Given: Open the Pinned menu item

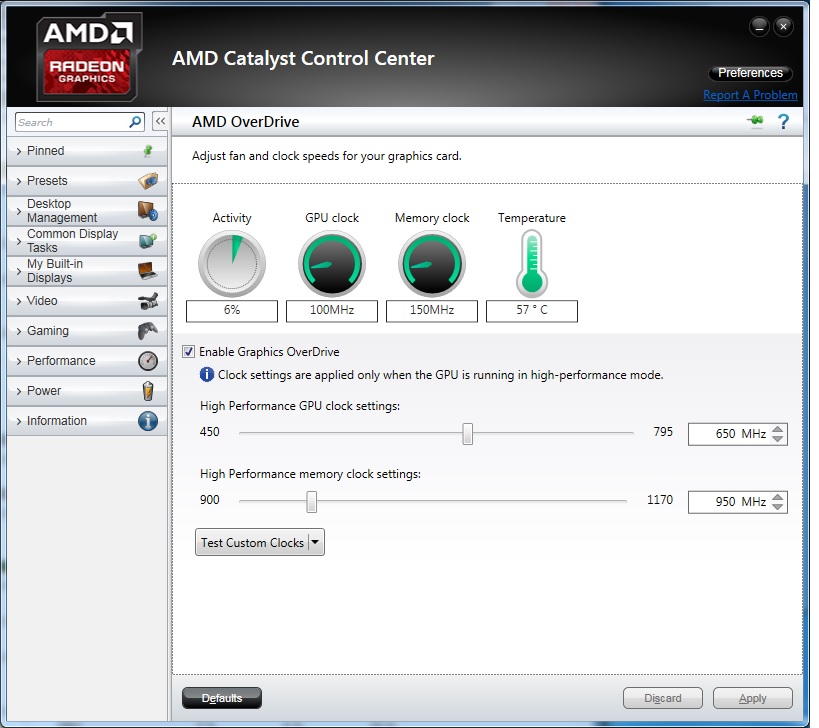Looking at the screenshot, I should (x=87, y=151).
